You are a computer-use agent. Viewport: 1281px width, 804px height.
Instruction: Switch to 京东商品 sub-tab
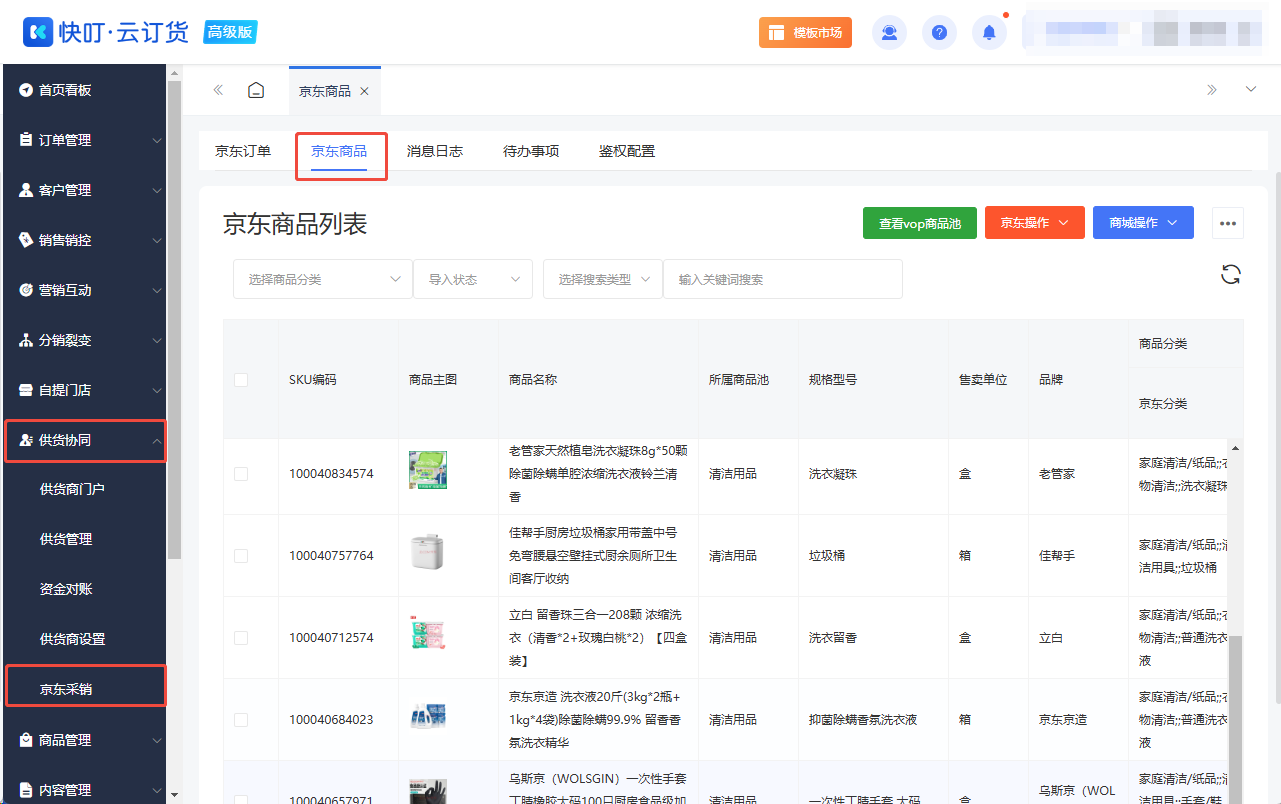pyautogui.click(x=339, y=152)
